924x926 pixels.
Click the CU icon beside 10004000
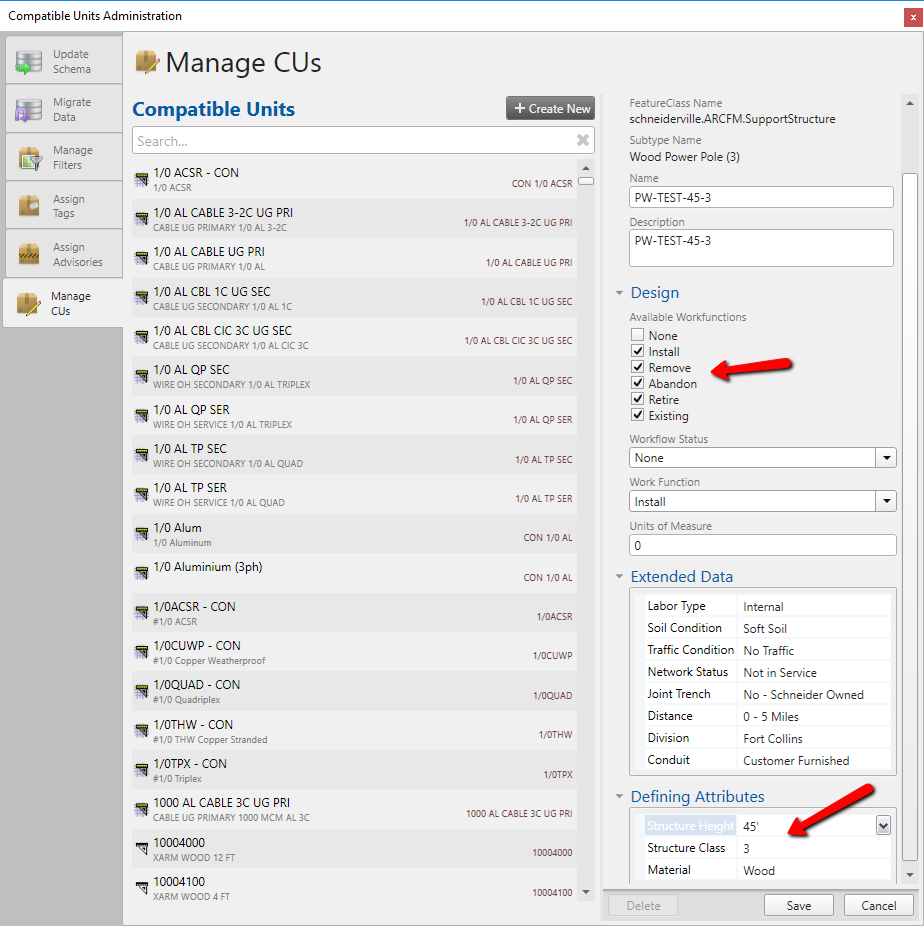140,849
